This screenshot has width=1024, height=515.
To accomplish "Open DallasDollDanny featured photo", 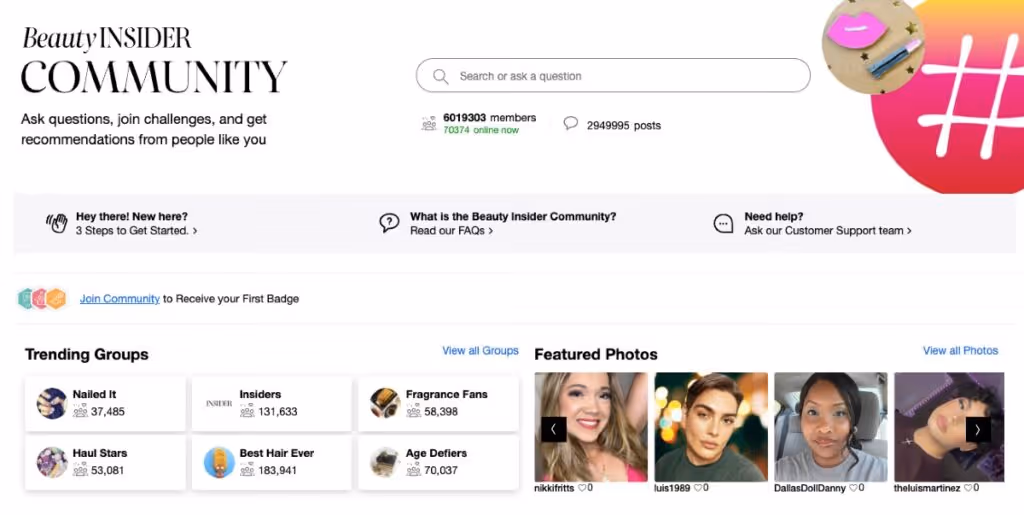I will point(831,427).
